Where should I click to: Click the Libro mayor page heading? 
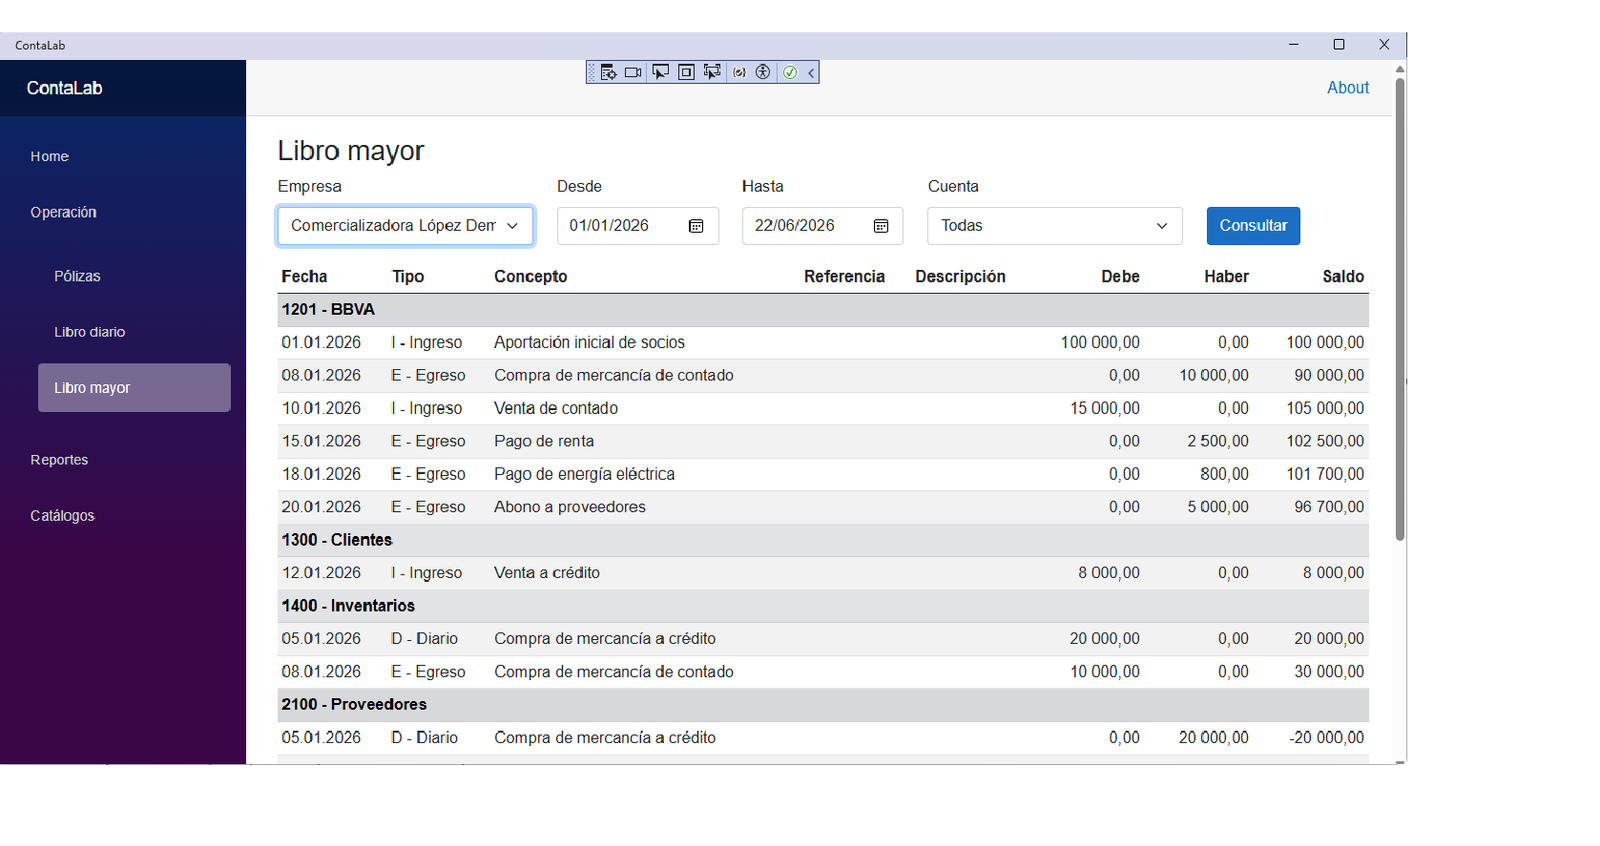[x=351, y=151]
